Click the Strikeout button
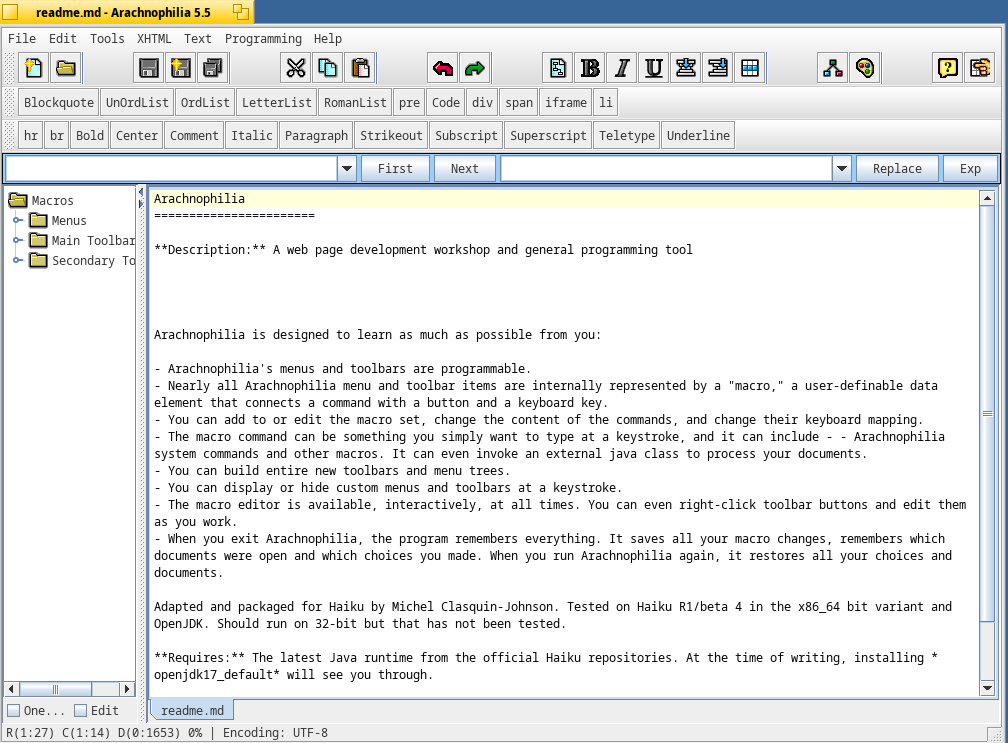The height and width of the screenshot is (743, 1008). coord(391,136)
